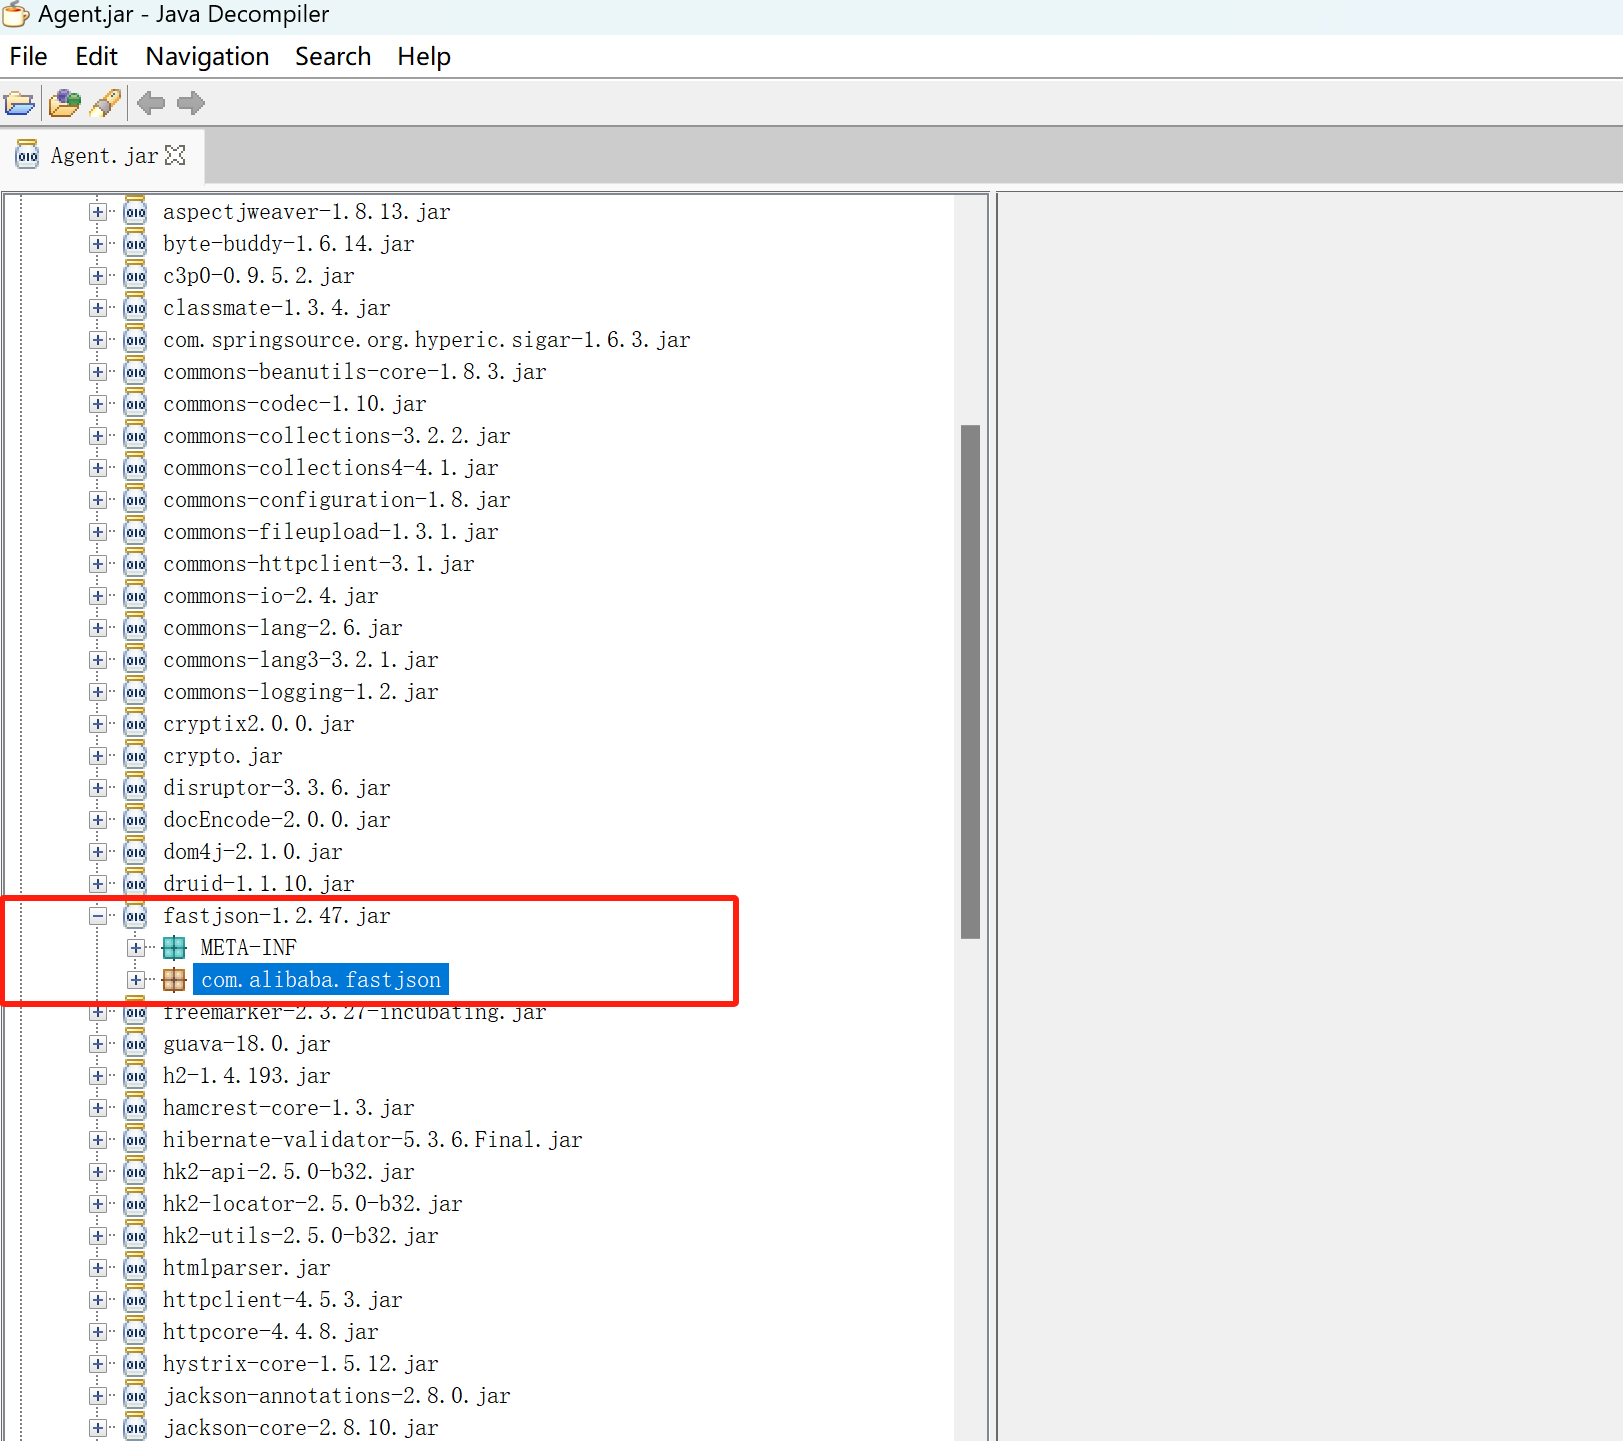Expand the META-INF folder node
Screen dimensions: 1623x1441
136,948
